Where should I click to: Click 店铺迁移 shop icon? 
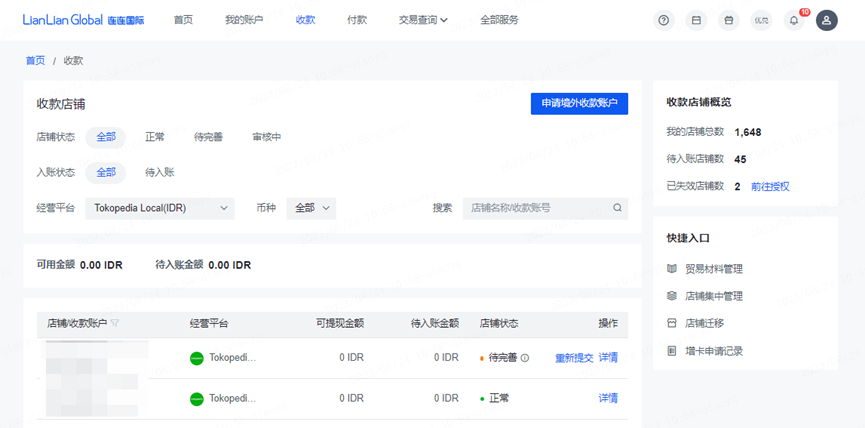(x=671, y=323)
